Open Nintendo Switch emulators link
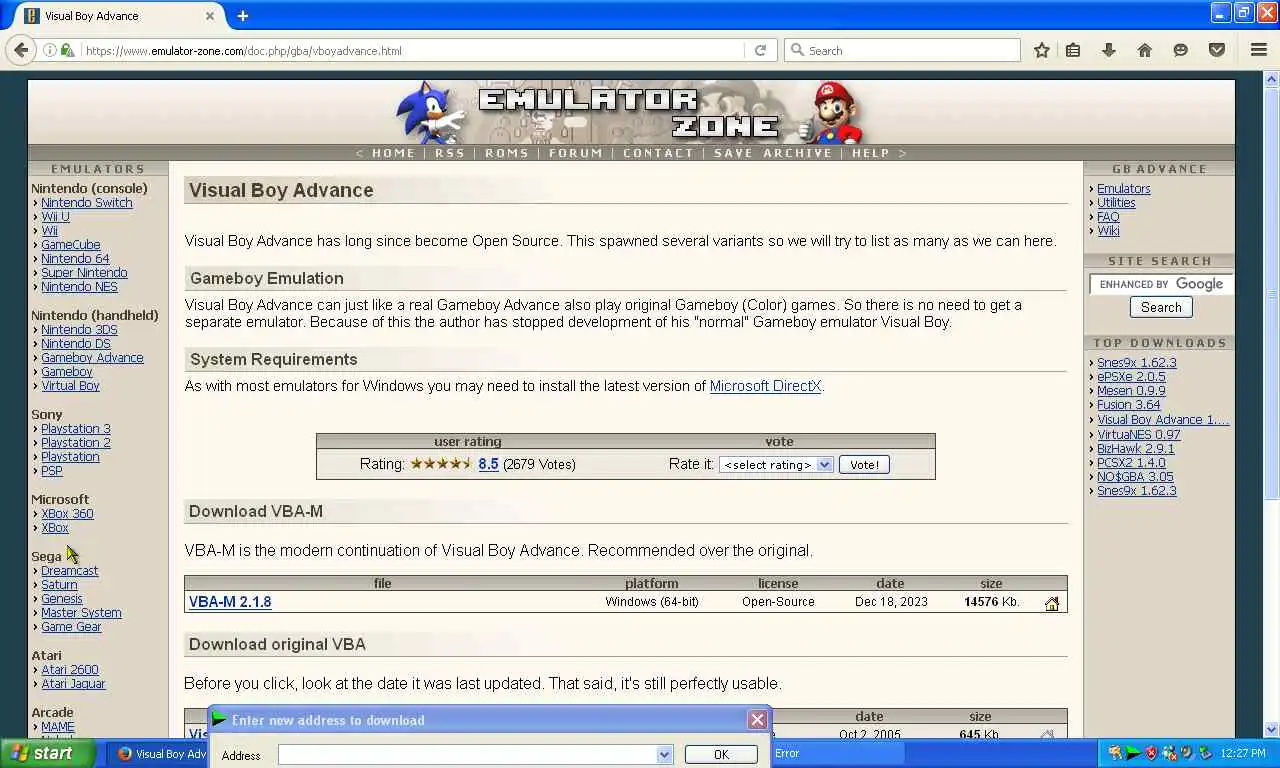This screenshot has height=768, width=1280. point(86,203)
